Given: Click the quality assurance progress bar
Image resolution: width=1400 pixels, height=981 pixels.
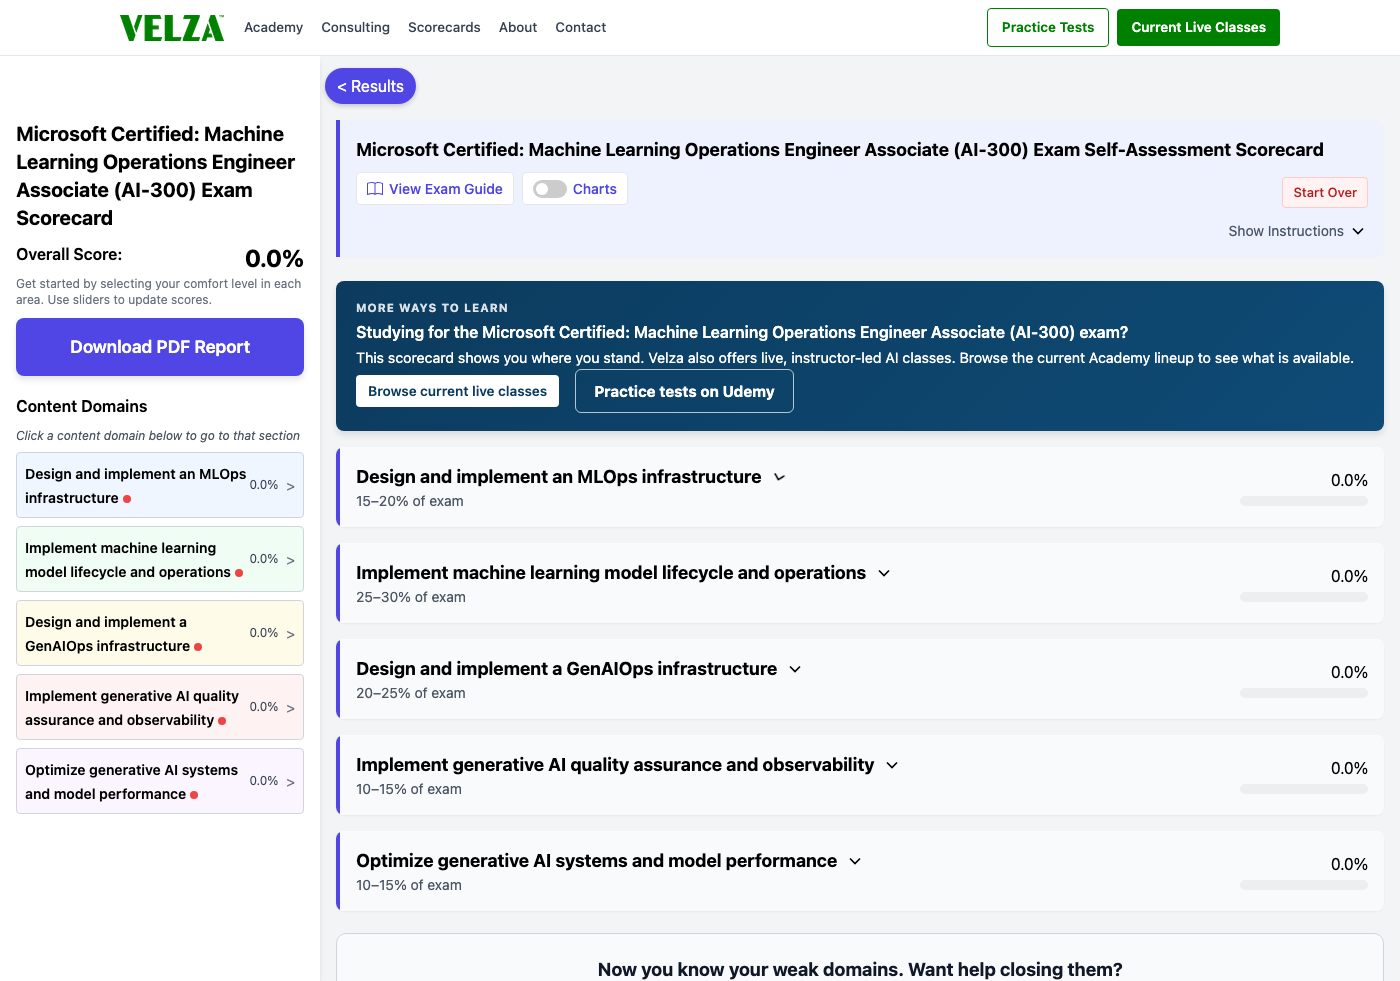Looking at the screenshot, I should 1304,789.
